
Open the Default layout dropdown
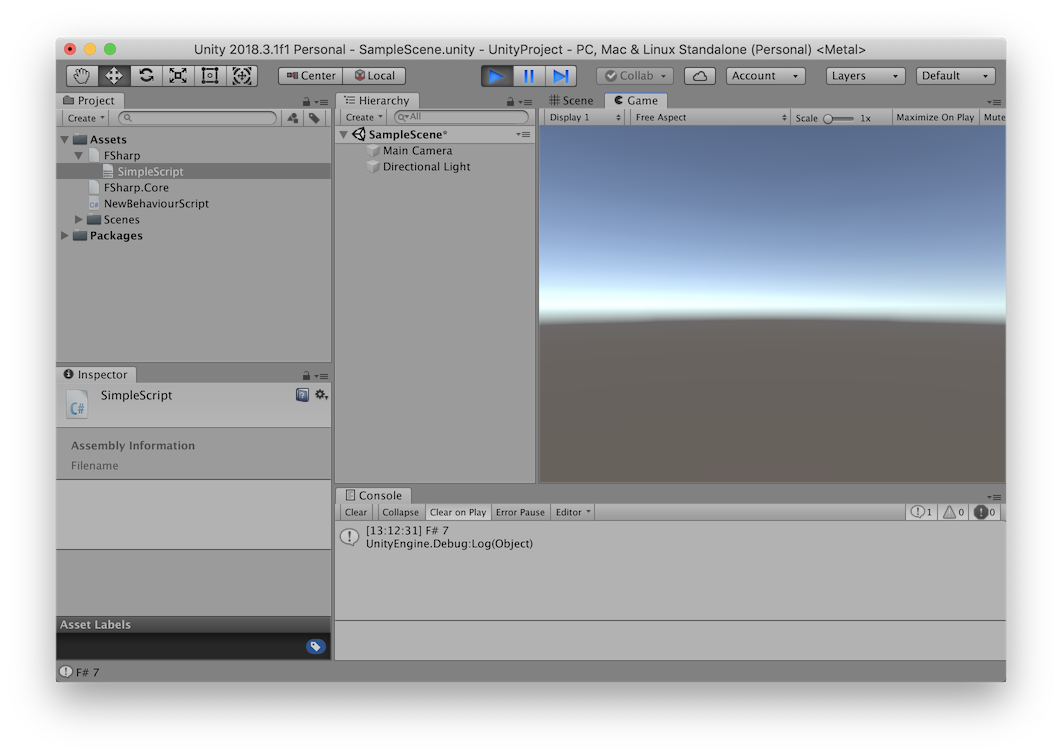955,76
